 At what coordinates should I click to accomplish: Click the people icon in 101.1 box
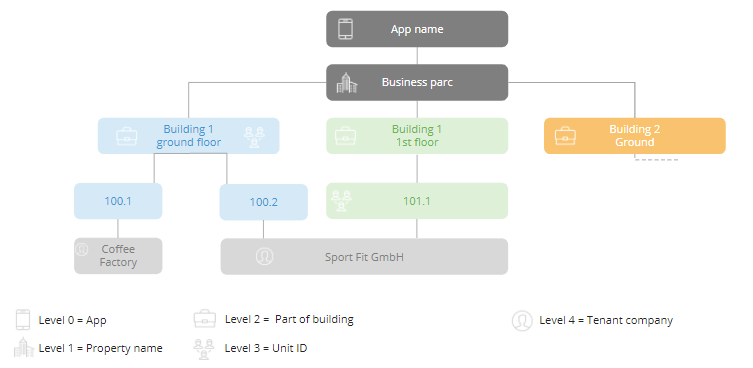click(341, 200)
